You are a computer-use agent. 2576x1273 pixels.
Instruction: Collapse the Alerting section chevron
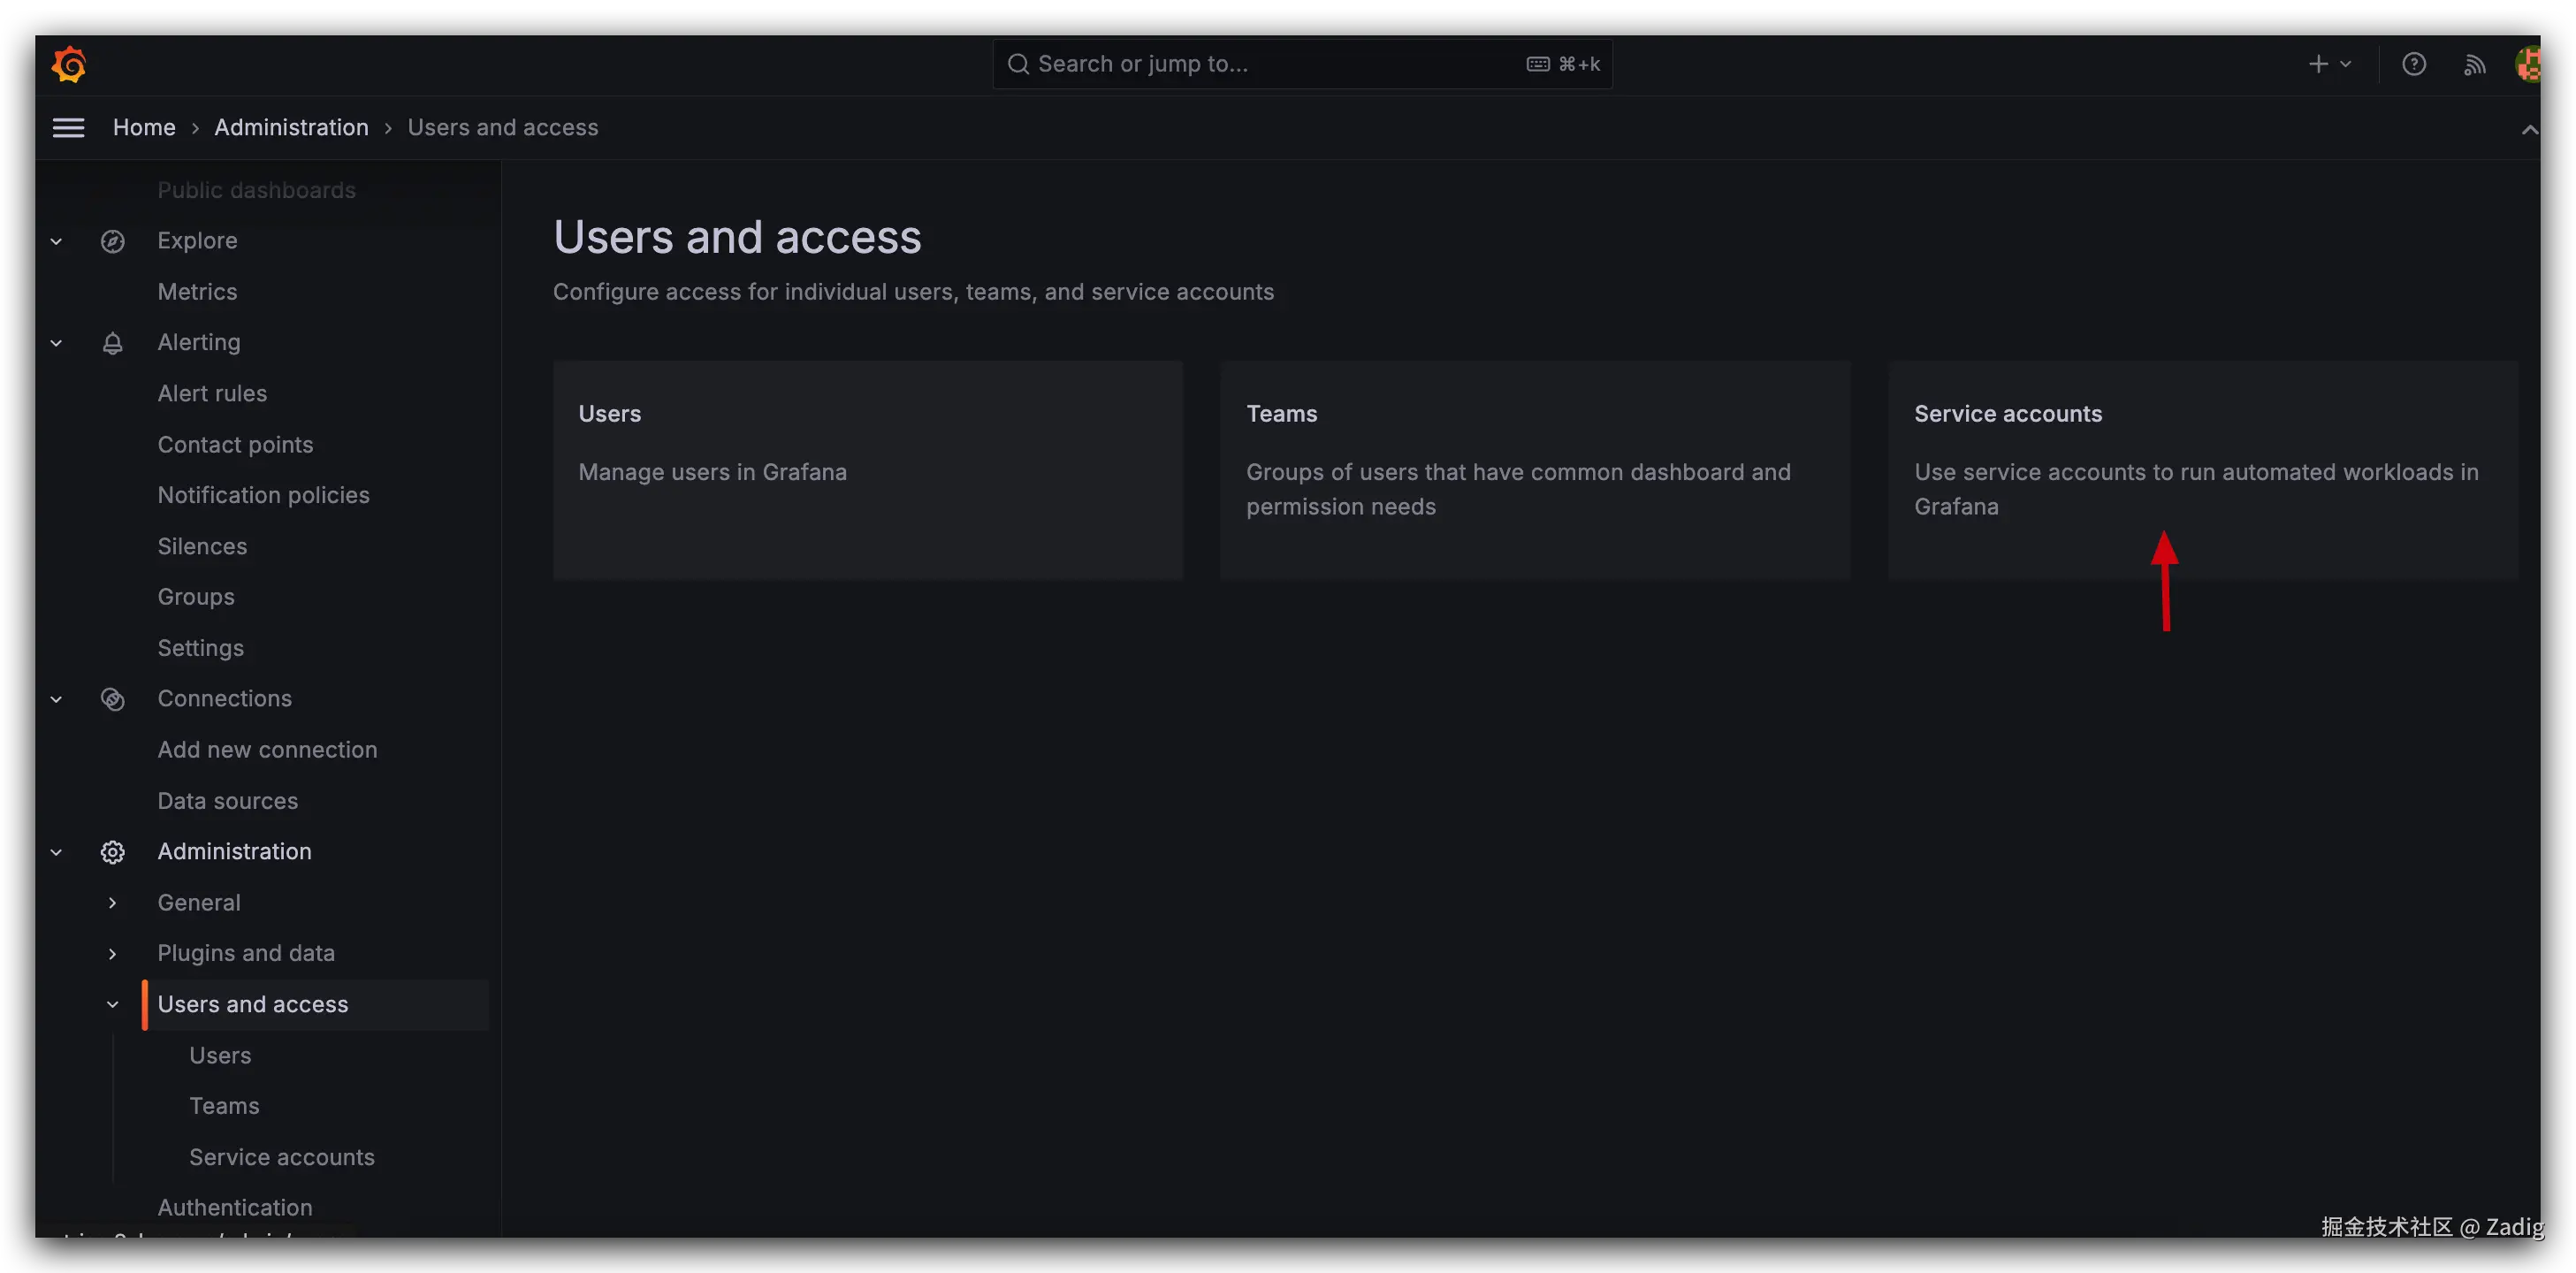tap(57, 343)
